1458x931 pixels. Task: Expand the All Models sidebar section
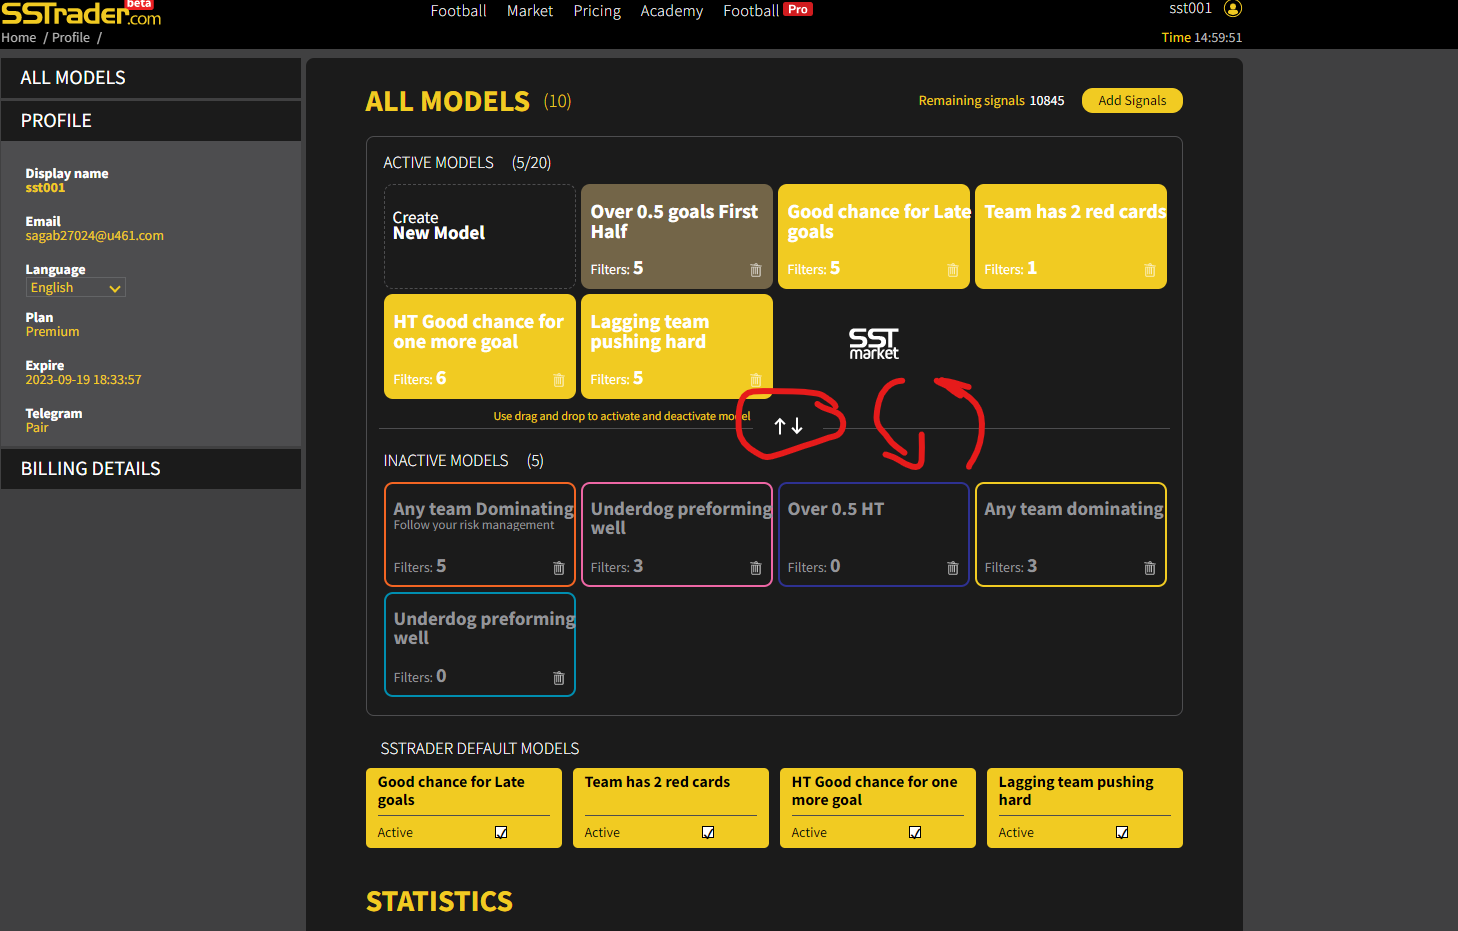pos(150,78)
